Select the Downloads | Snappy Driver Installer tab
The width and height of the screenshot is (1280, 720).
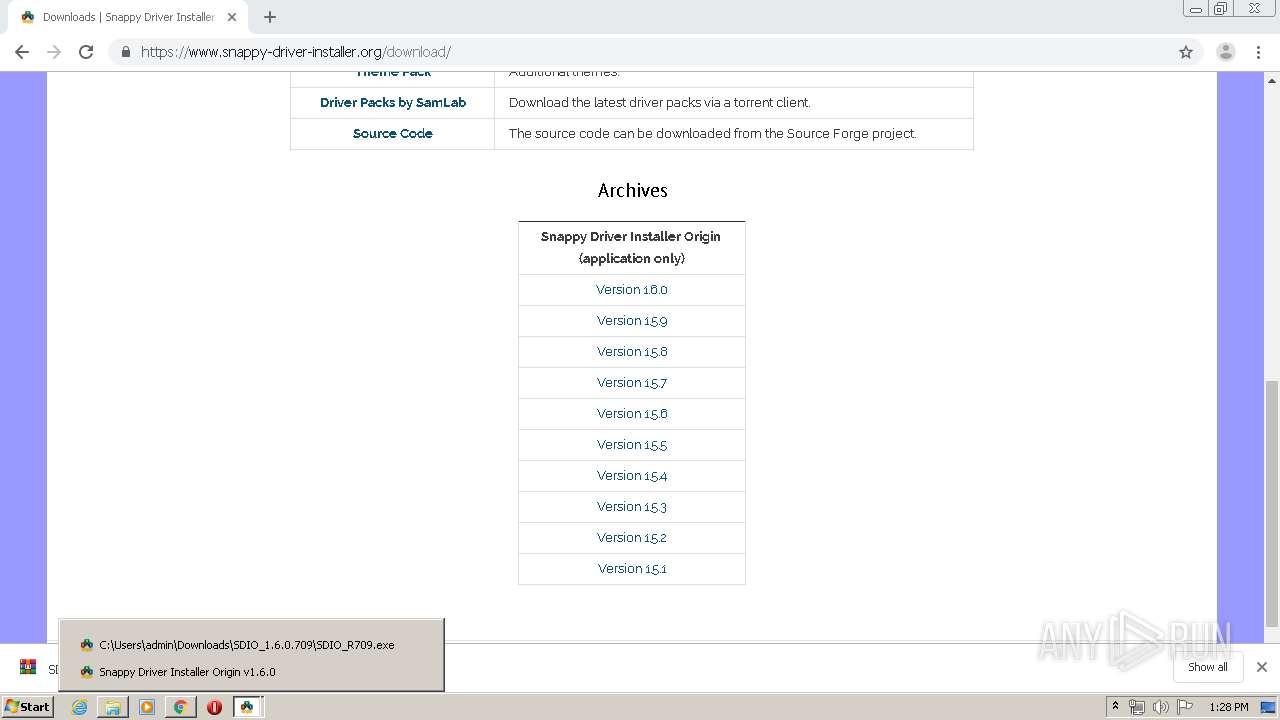pos(128,17)
